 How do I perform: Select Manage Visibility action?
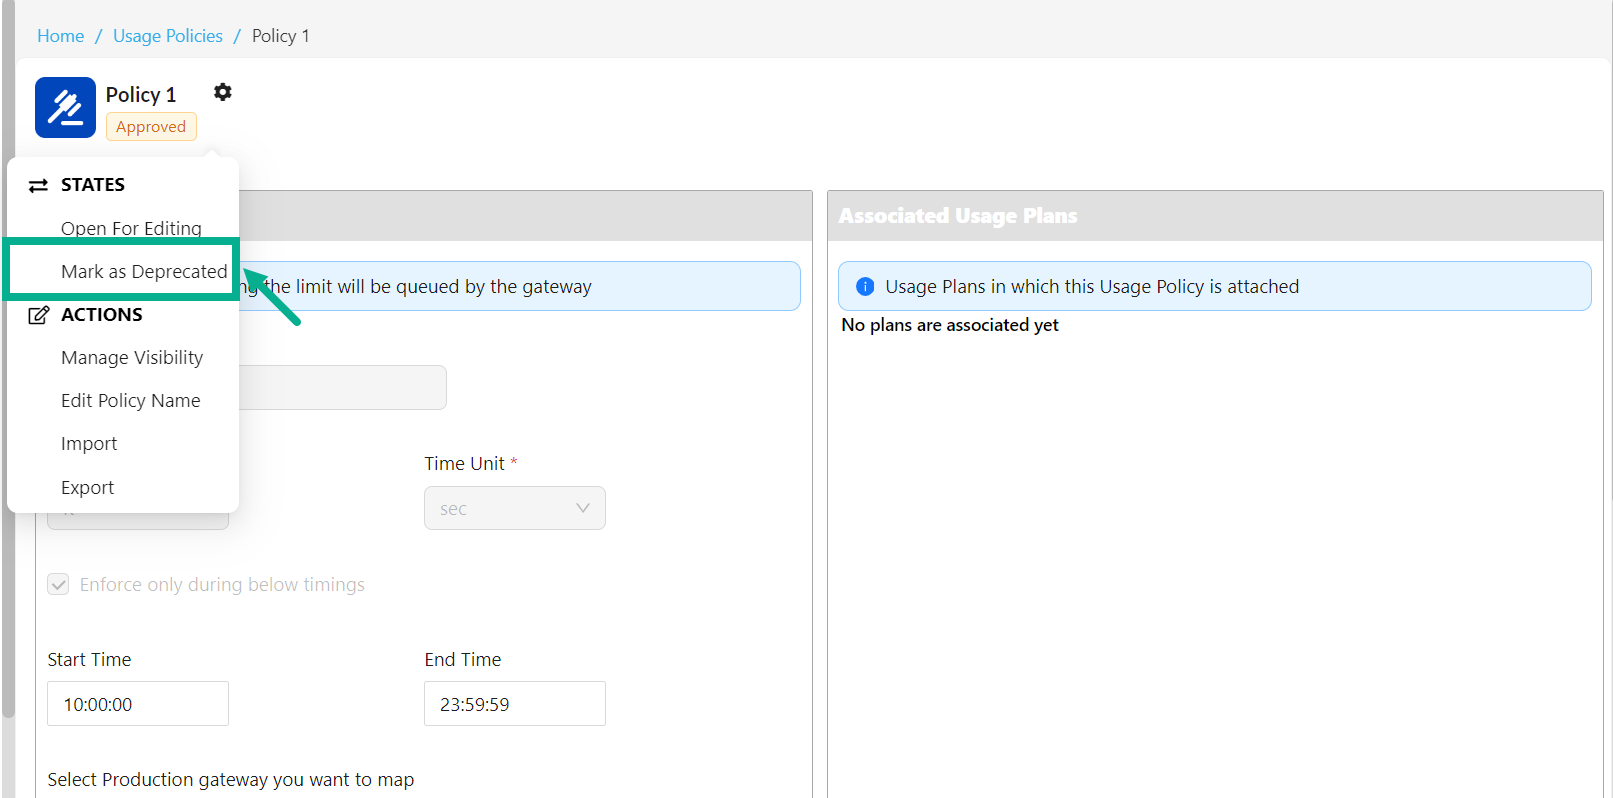pyautogui.click(x=132, y=357)
